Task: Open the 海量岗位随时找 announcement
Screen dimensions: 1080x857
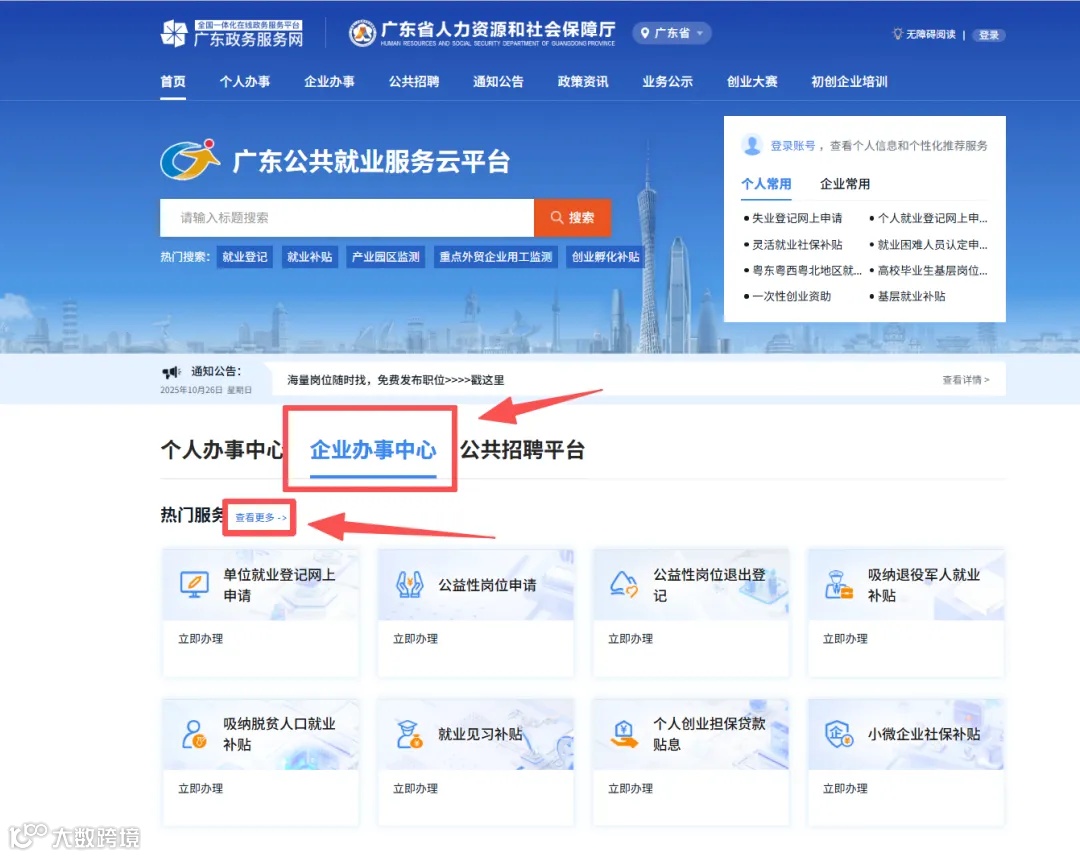Action: tap(395, 380)
